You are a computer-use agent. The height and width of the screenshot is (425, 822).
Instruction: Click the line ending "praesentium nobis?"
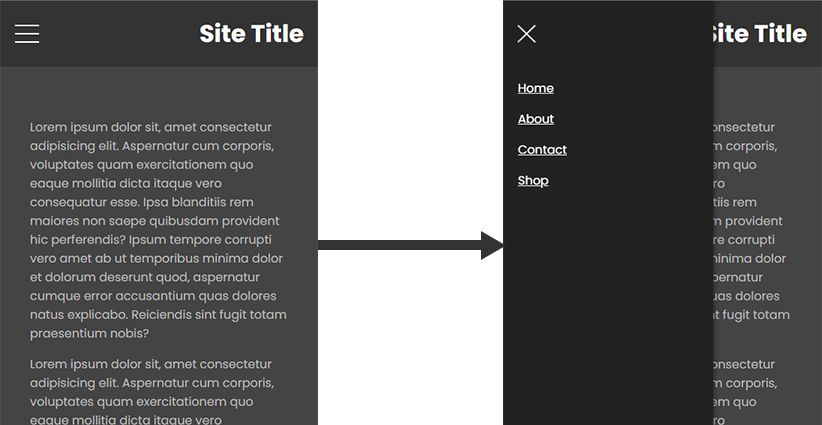89,333
